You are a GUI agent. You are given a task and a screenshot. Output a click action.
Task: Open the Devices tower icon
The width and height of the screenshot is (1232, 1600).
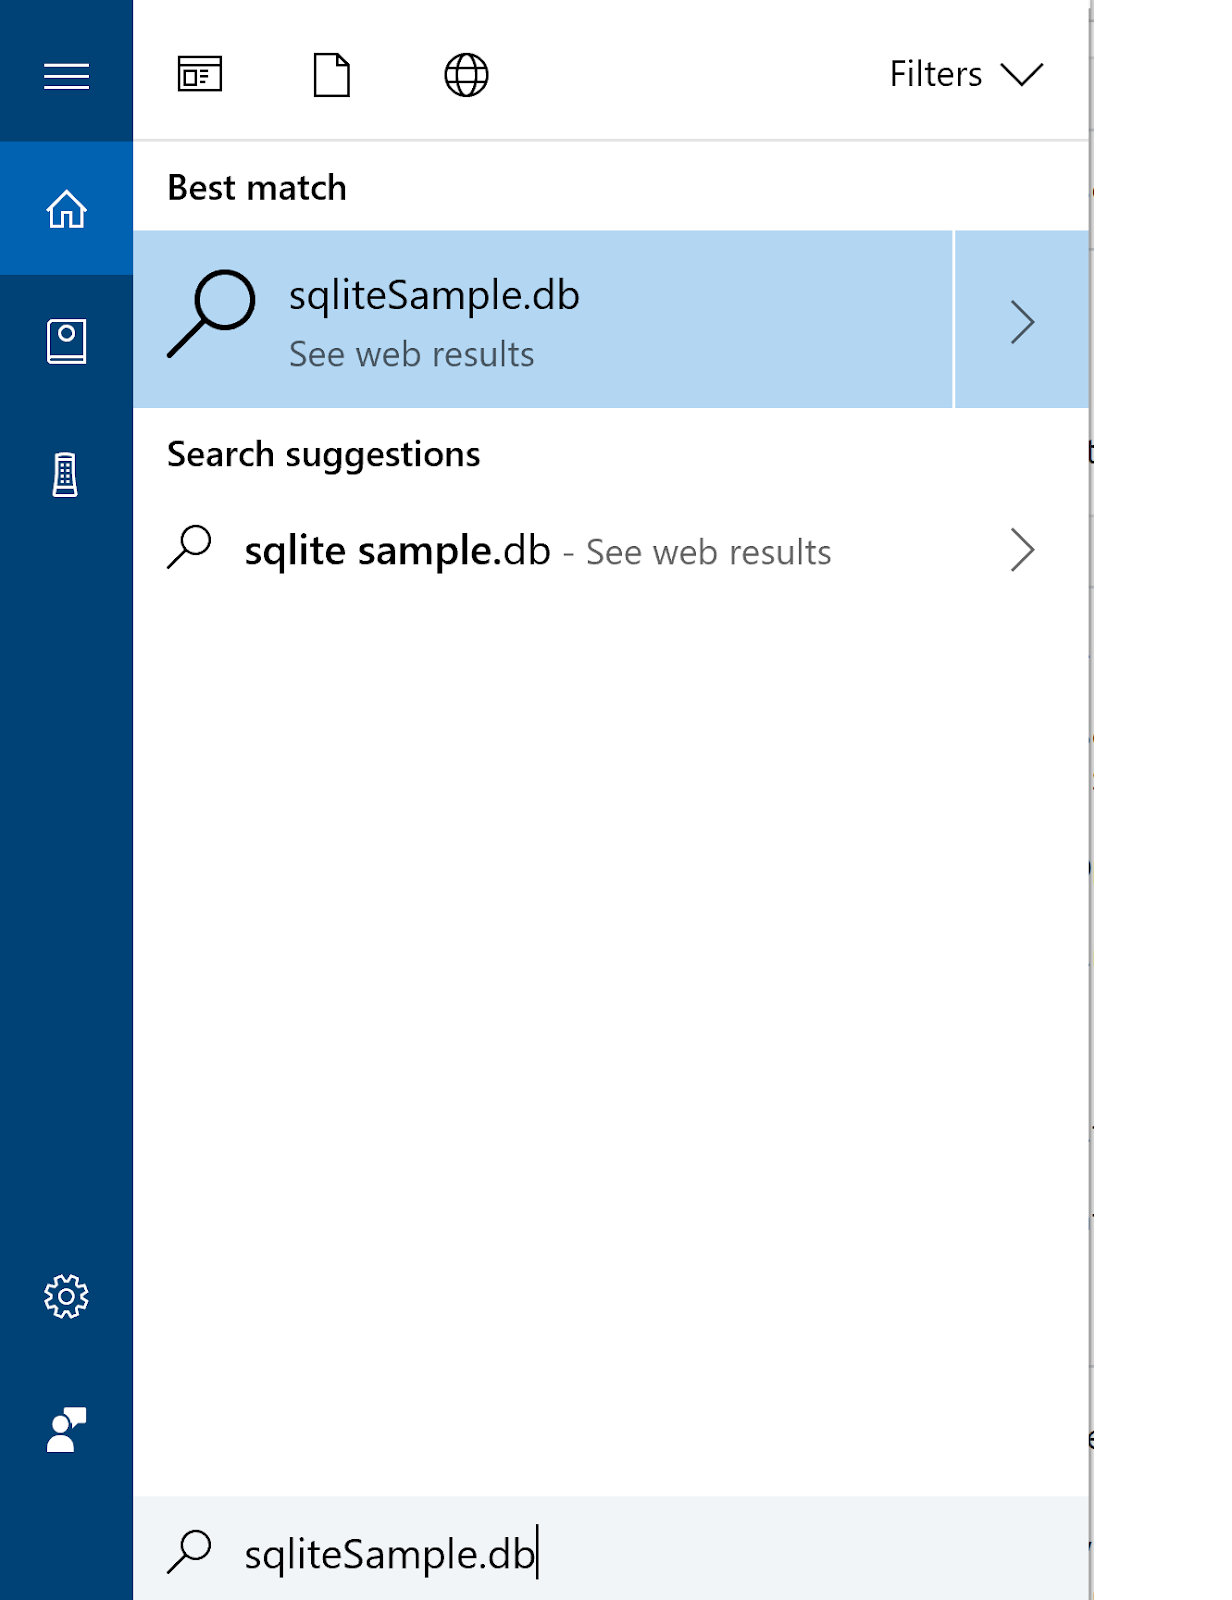click(x=66, y=474)
